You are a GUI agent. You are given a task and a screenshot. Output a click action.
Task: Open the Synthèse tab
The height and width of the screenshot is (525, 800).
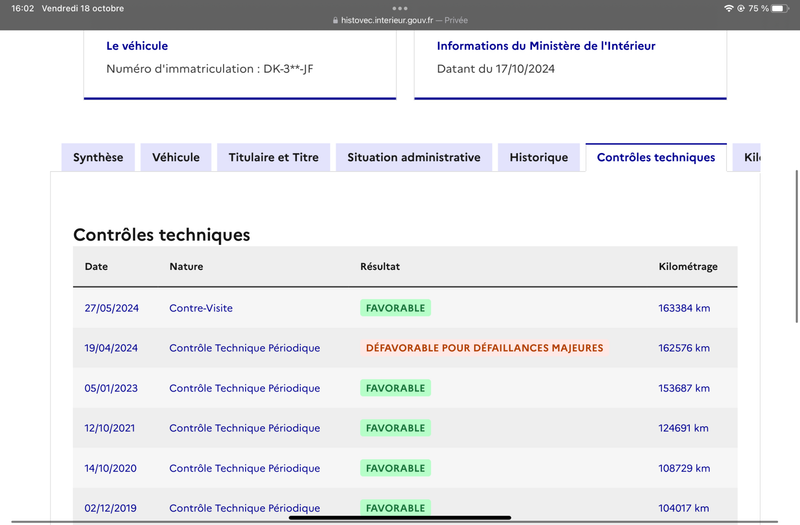[98, 157]
